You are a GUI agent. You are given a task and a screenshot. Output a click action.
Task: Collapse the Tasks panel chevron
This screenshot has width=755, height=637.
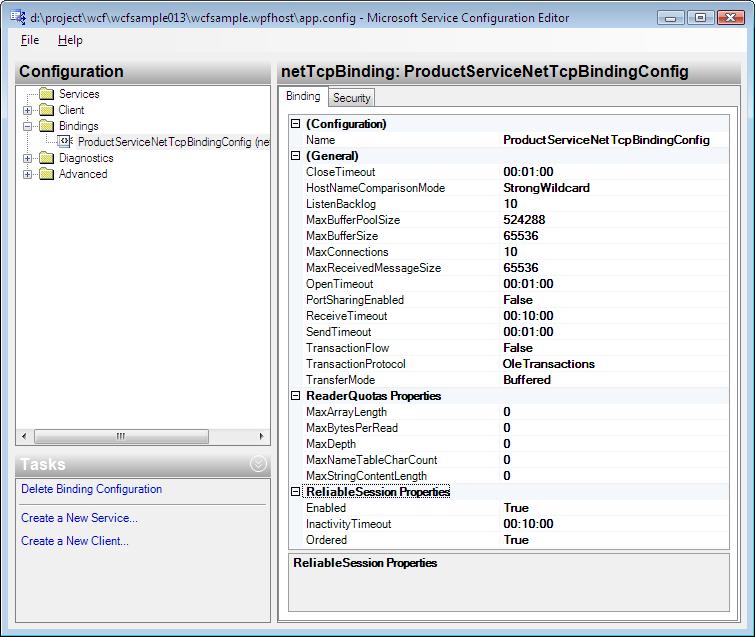coord(258,464)
